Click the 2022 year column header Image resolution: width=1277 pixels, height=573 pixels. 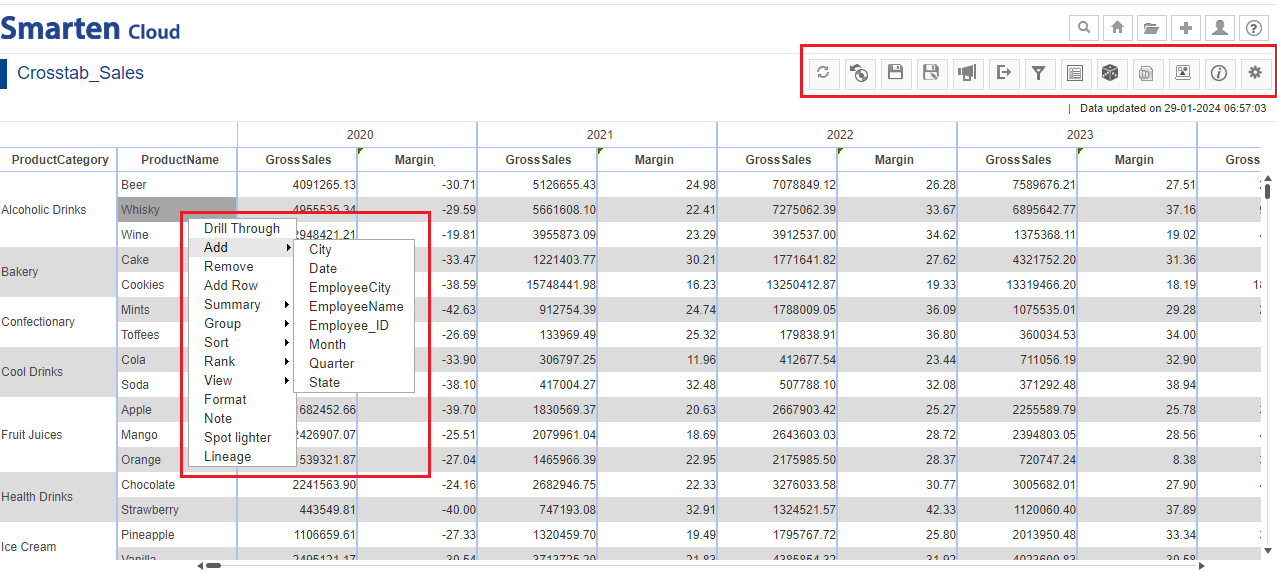pos(838,134)
